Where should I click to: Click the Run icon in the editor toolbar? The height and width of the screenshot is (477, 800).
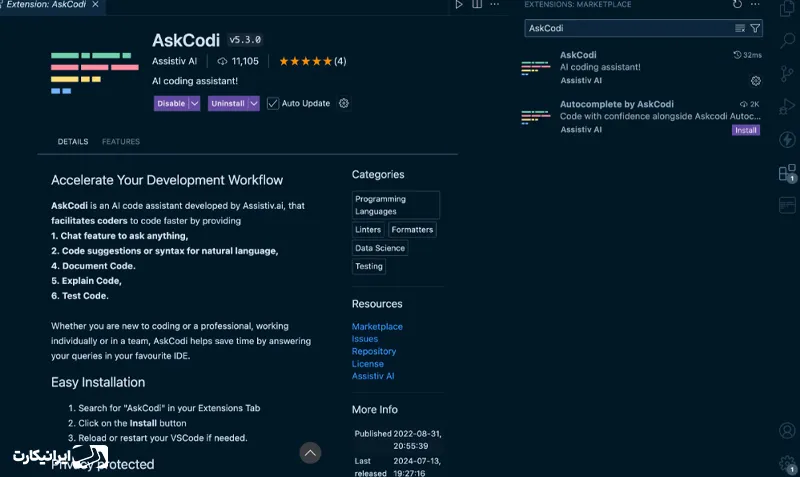click(x=459, y=5)
